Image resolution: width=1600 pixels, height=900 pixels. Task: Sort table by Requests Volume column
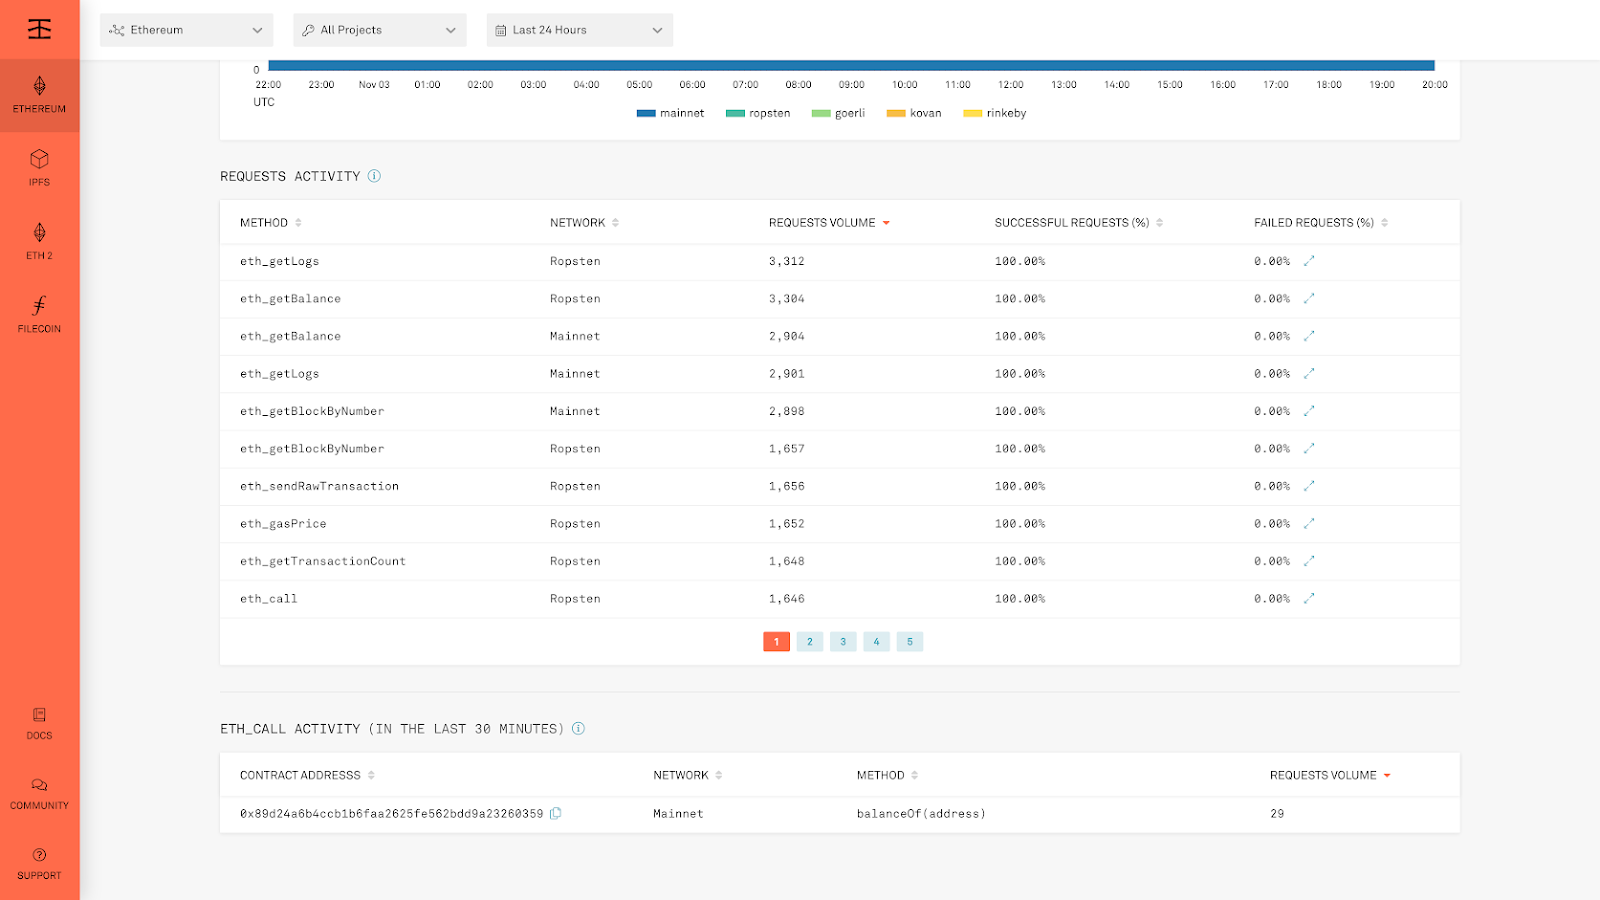829,223
